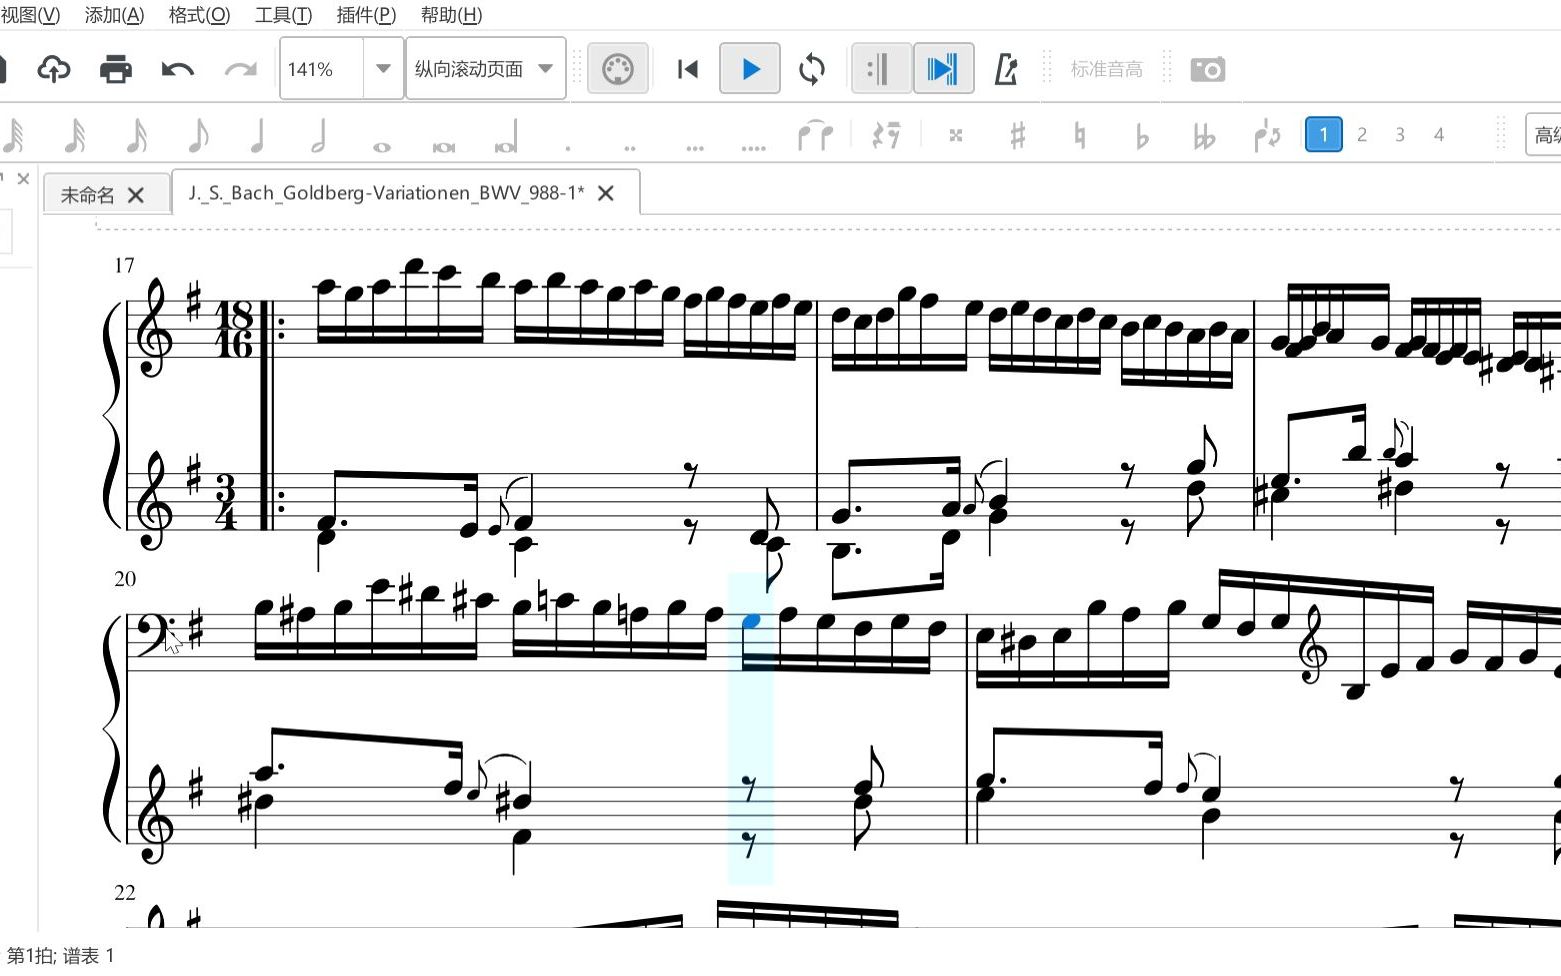The image size is (1561, 976).
Task: Select voice 1
Action: [x=1323, y=134]
